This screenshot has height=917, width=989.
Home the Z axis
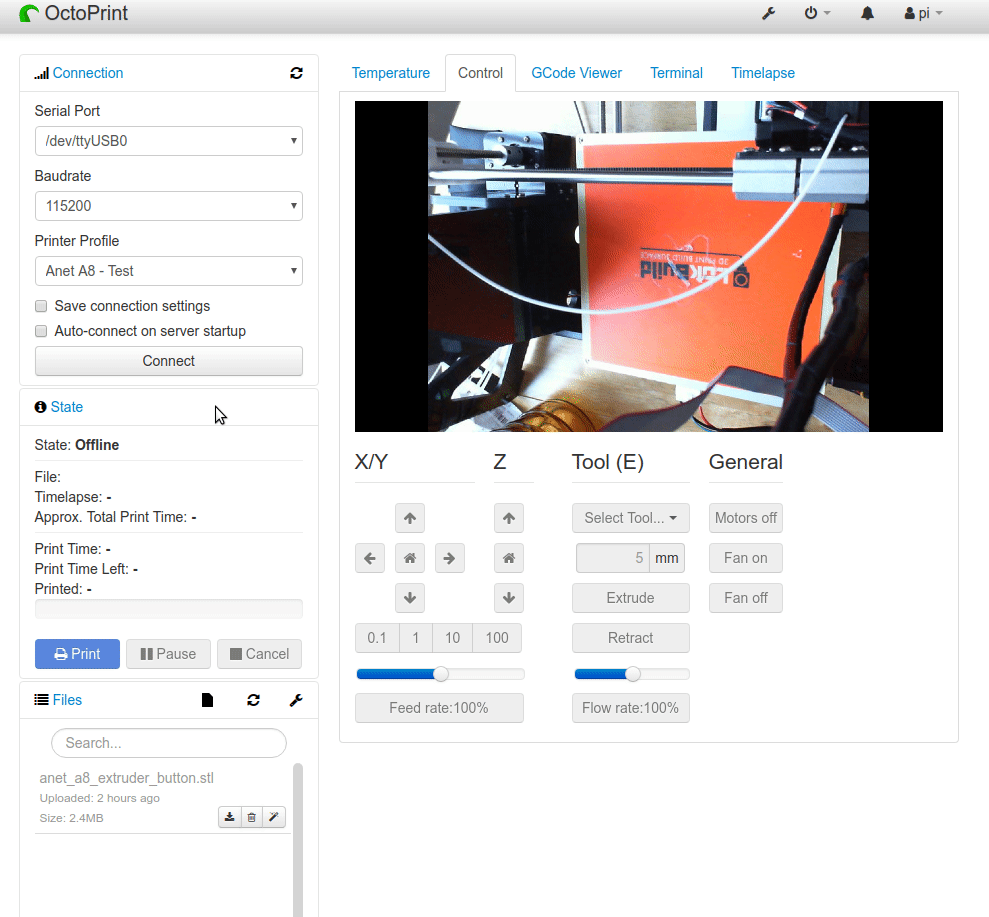click(x=509, y=558)
